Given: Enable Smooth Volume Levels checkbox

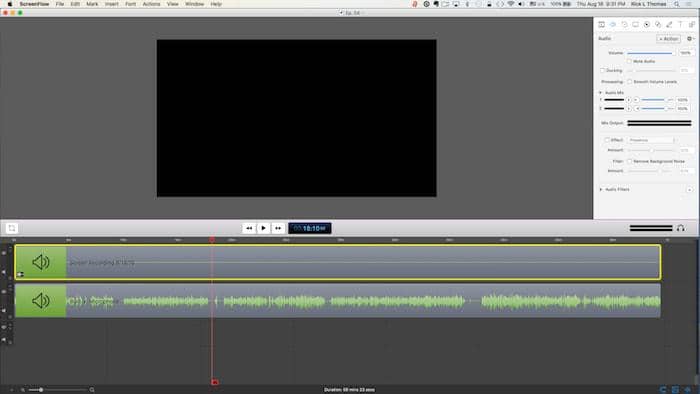Looking at the screenshot, I should (629, 82).
